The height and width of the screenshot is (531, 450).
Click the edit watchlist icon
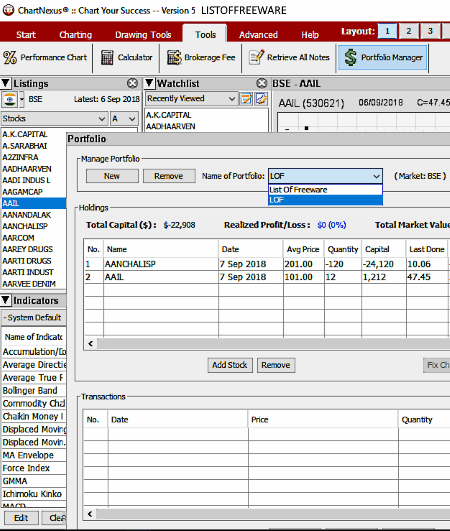tap(261, 99)
